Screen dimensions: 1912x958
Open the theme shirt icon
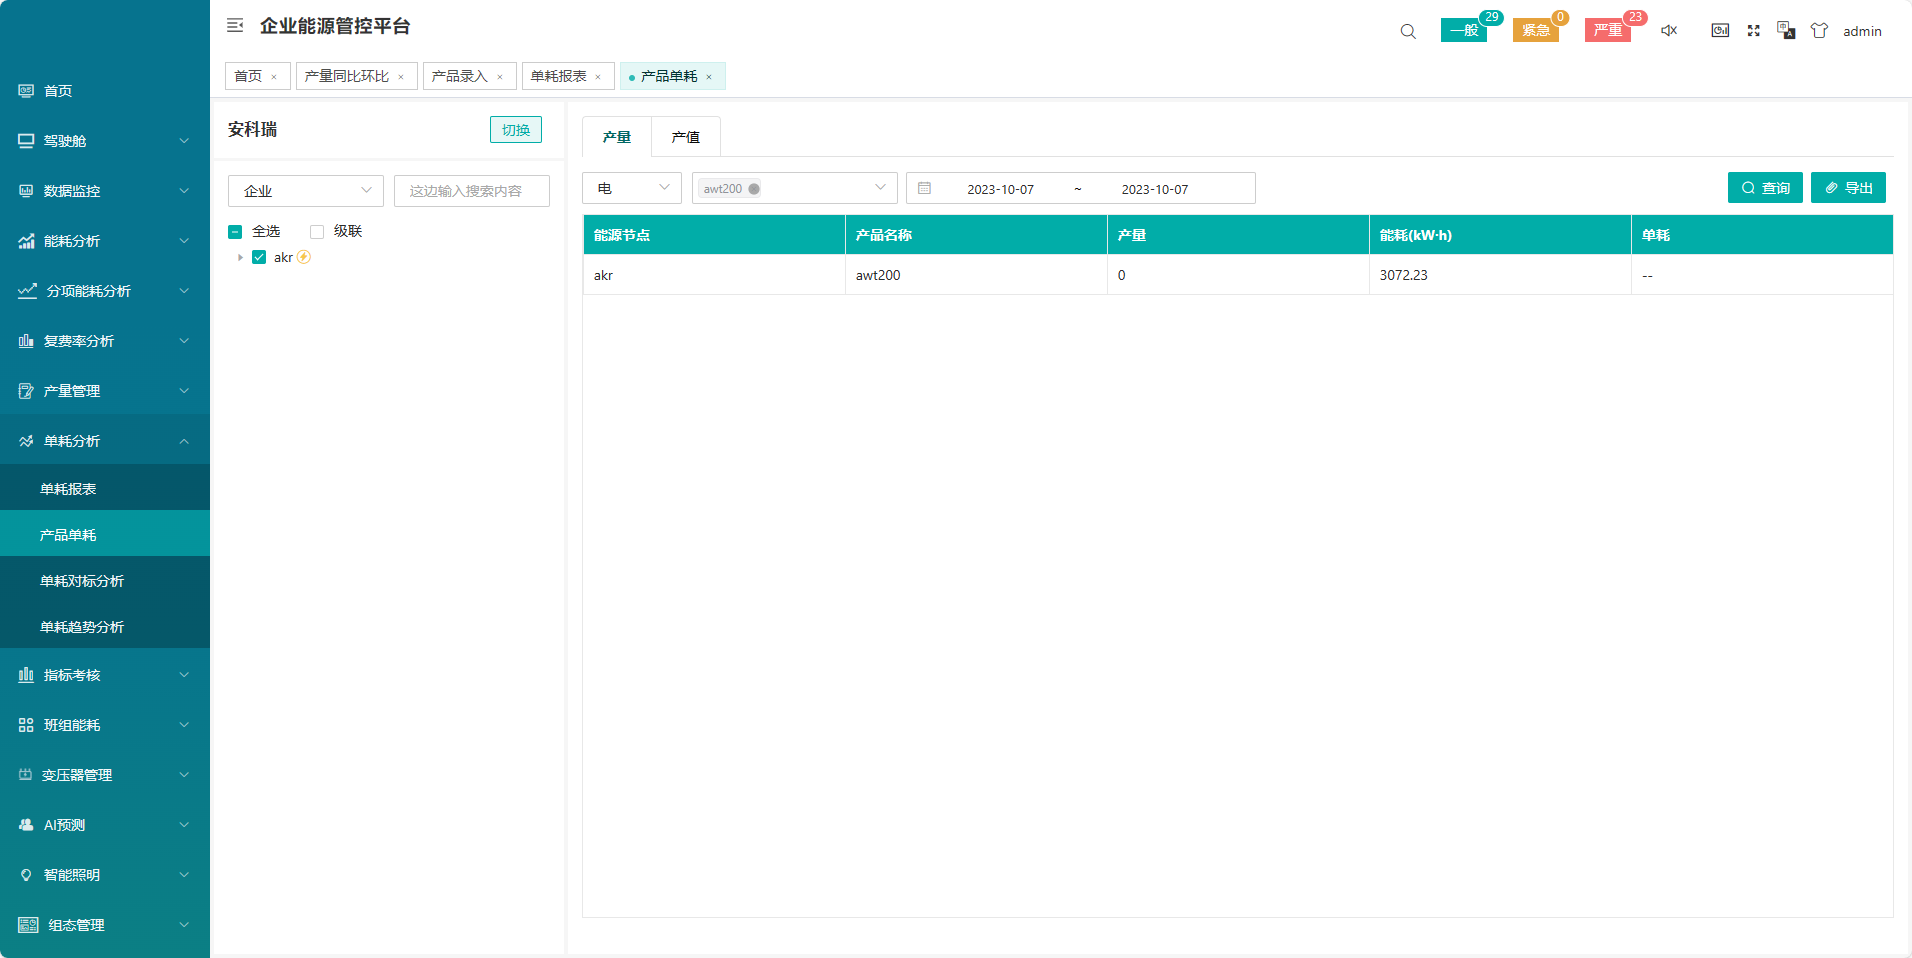click(x=1819, y=31)
